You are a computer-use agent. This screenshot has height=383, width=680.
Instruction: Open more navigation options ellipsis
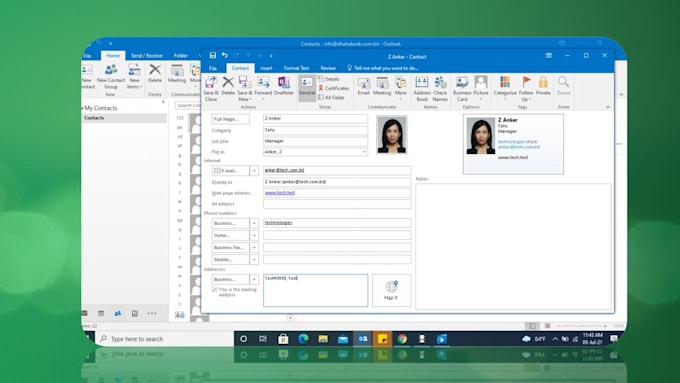[x=152, y=313]
